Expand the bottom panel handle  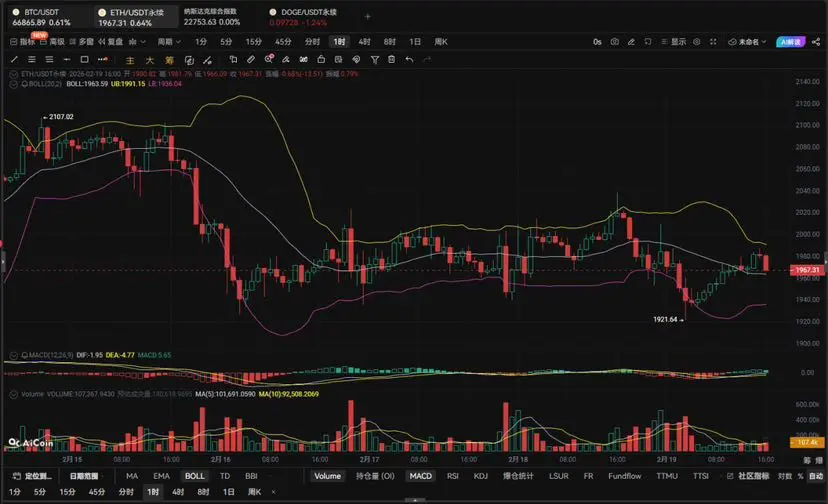415,500
